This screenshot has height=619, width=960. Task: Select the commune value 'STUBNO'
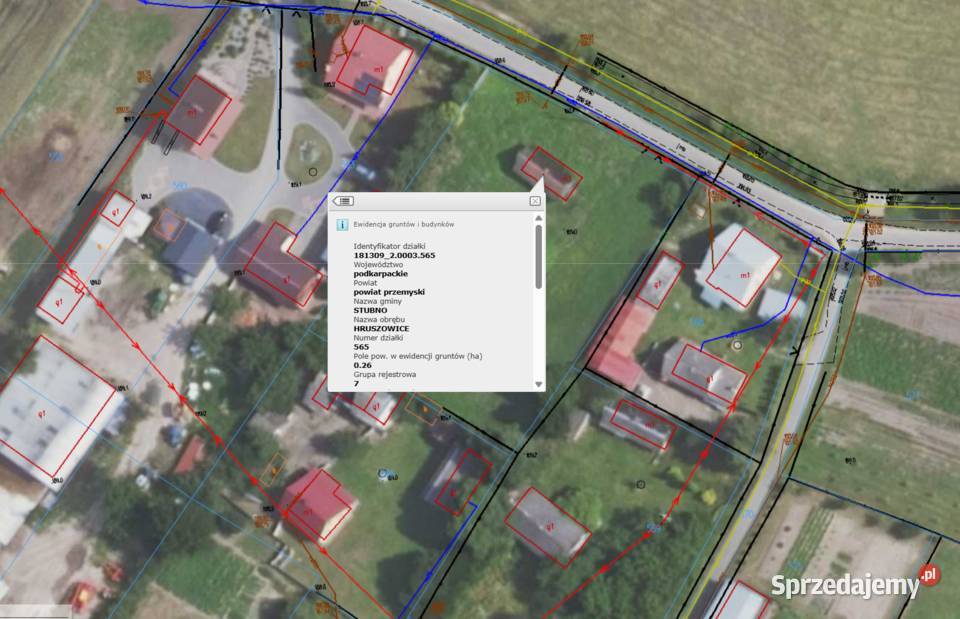(370, 310)
